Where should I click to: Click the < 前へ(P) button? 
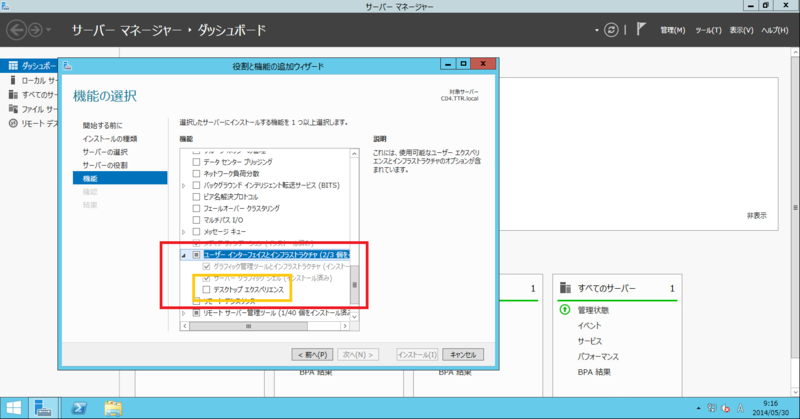(x=312, y=354)
